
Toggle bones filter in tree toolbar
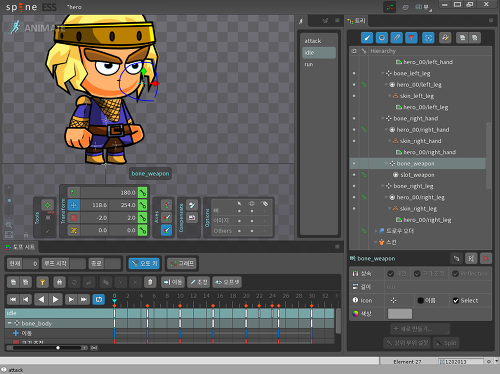tap(367, 38)
